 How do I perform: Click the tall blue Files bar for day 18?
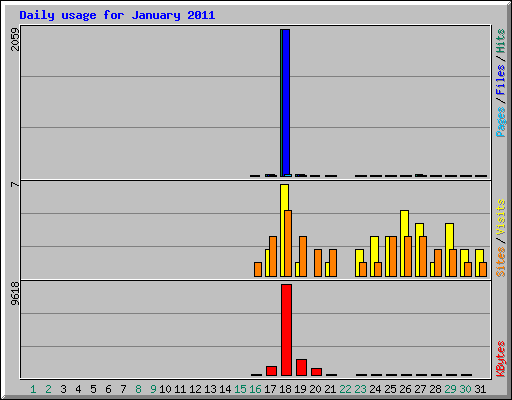286,103
